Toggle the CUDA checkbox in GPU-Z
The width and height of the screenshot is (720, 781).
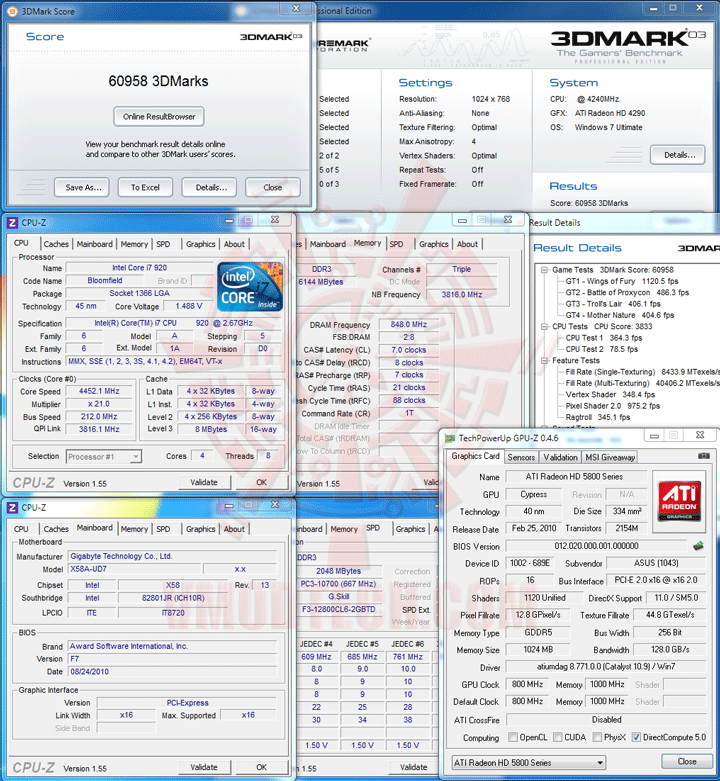pos(558,737)
